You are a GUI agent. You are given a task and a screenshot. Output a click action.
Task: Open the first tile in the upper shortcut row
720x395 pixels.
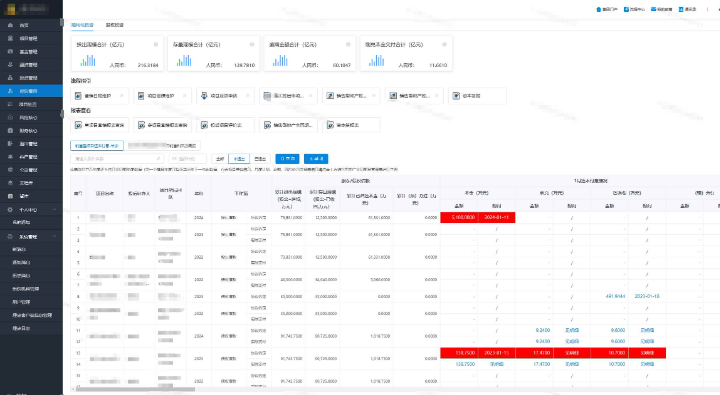click(100, 96)
